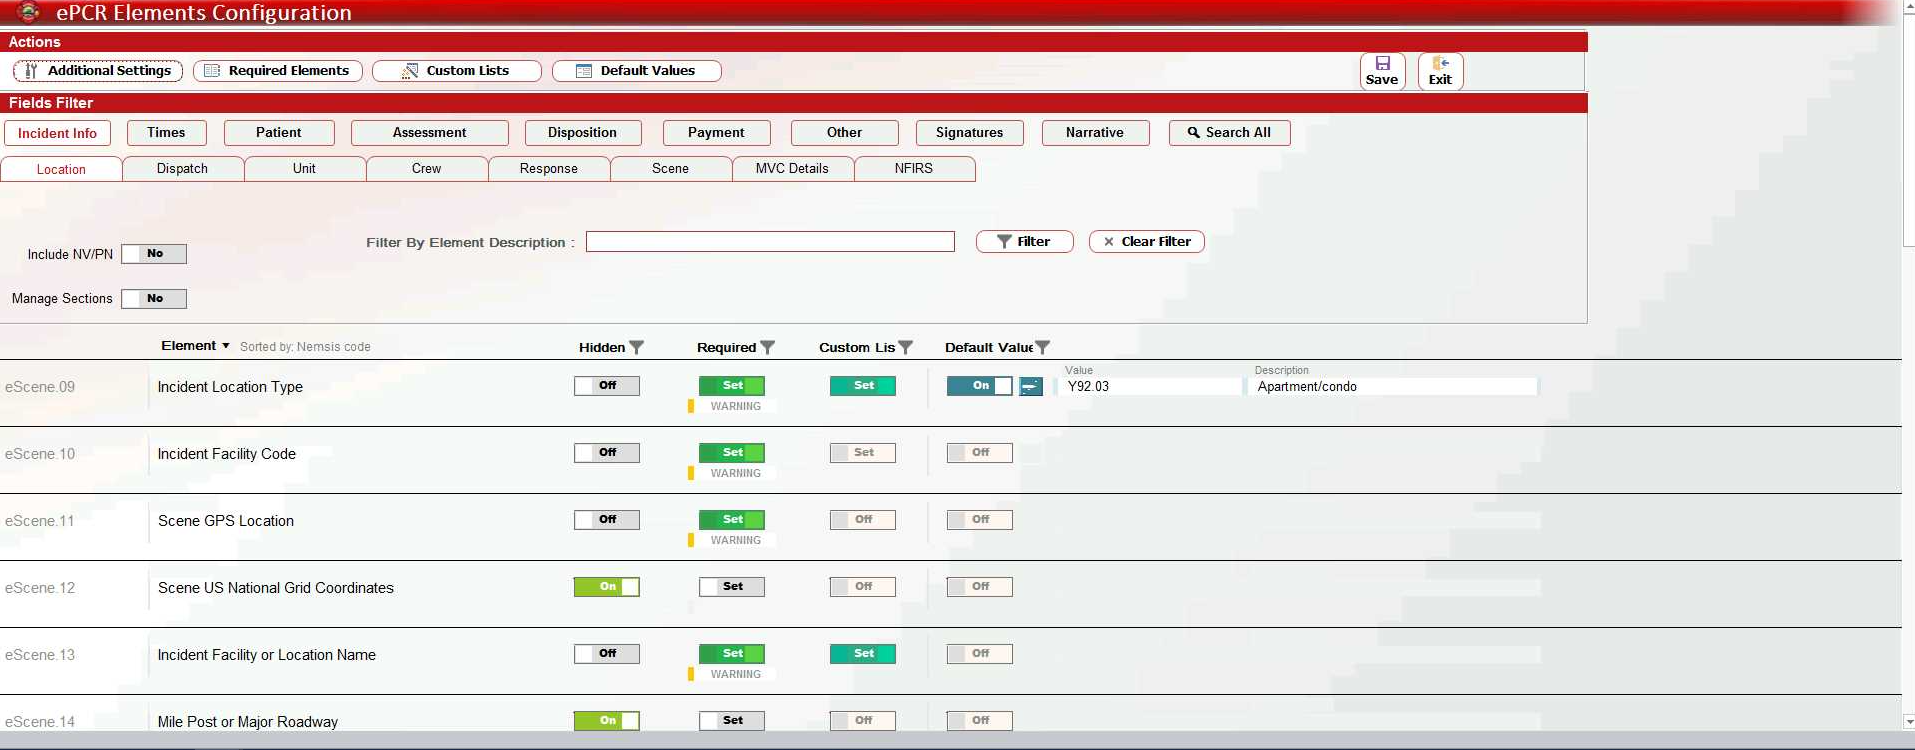Click the Hidden column filter funnel icon
The width and height of the screenshot is (1915, 750).
point(636,348)
